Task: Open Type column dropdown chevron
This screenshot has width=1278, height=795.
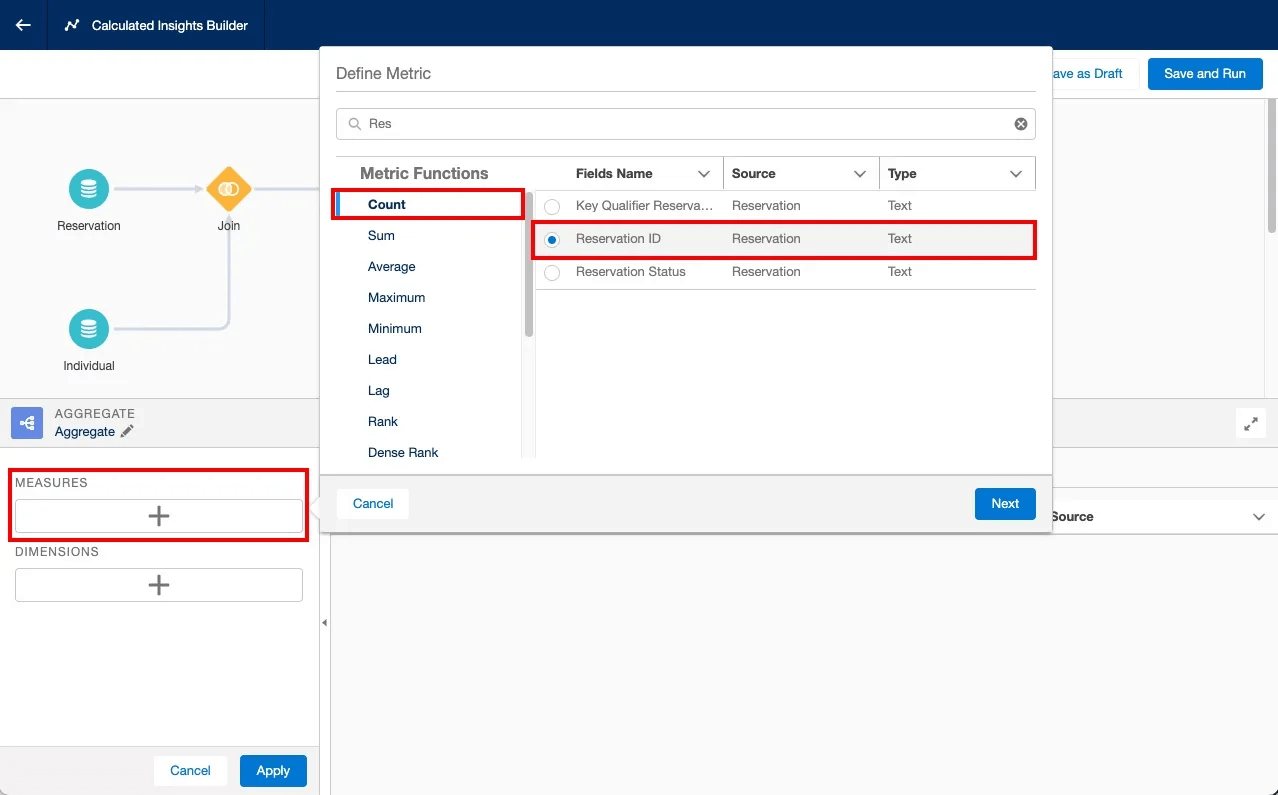Action: (x=1016, y=174)
